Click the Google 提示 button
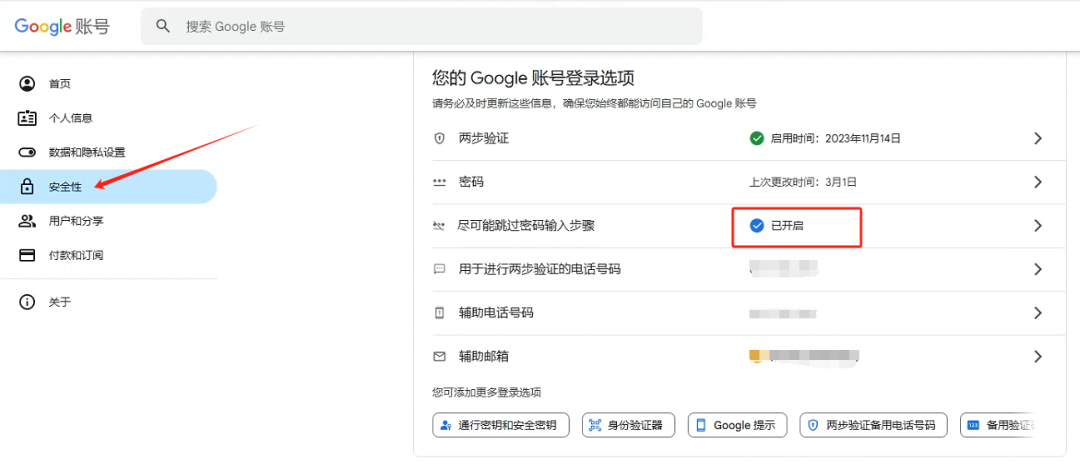 pyautogui.click(x=738, y=425)
